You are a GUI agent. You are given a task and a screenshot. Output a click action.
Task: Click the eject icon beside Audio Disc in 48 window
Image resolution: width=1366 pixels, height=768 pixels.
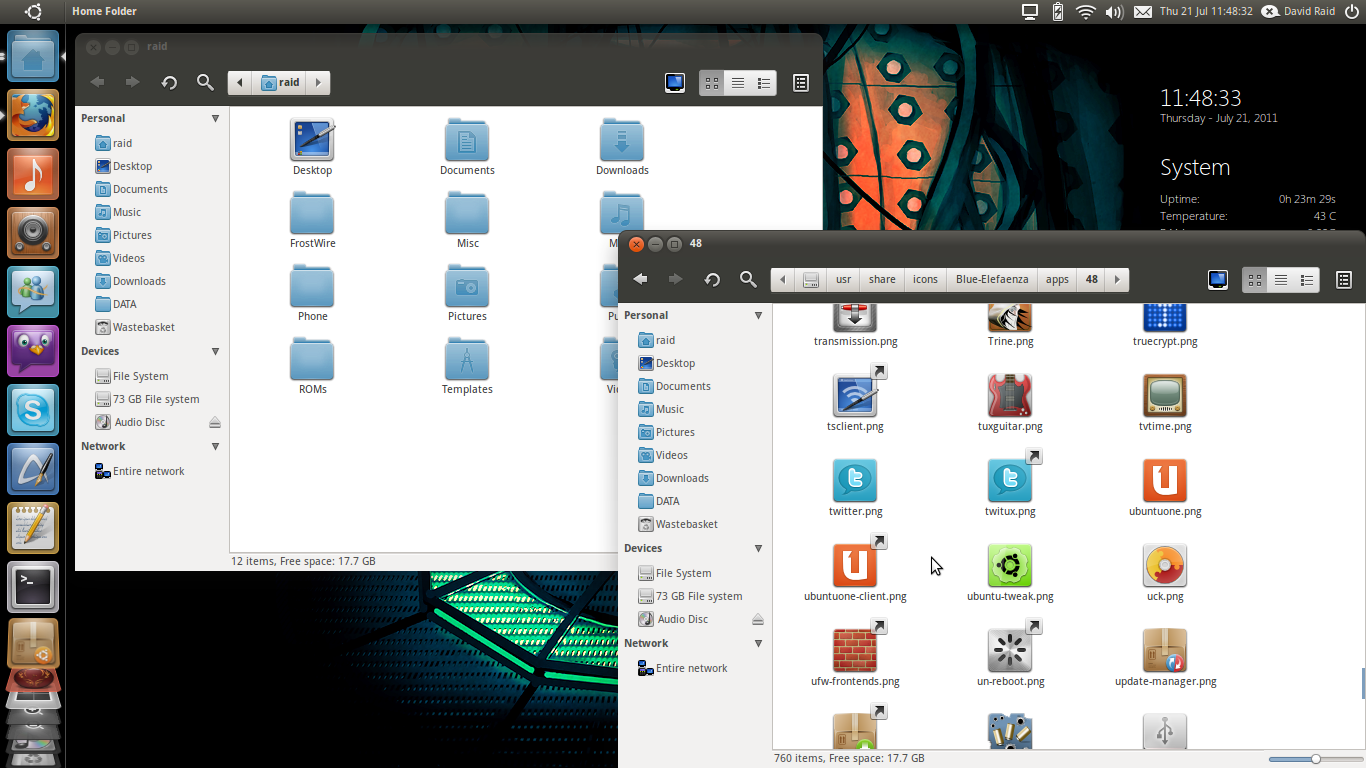point(758,619)
